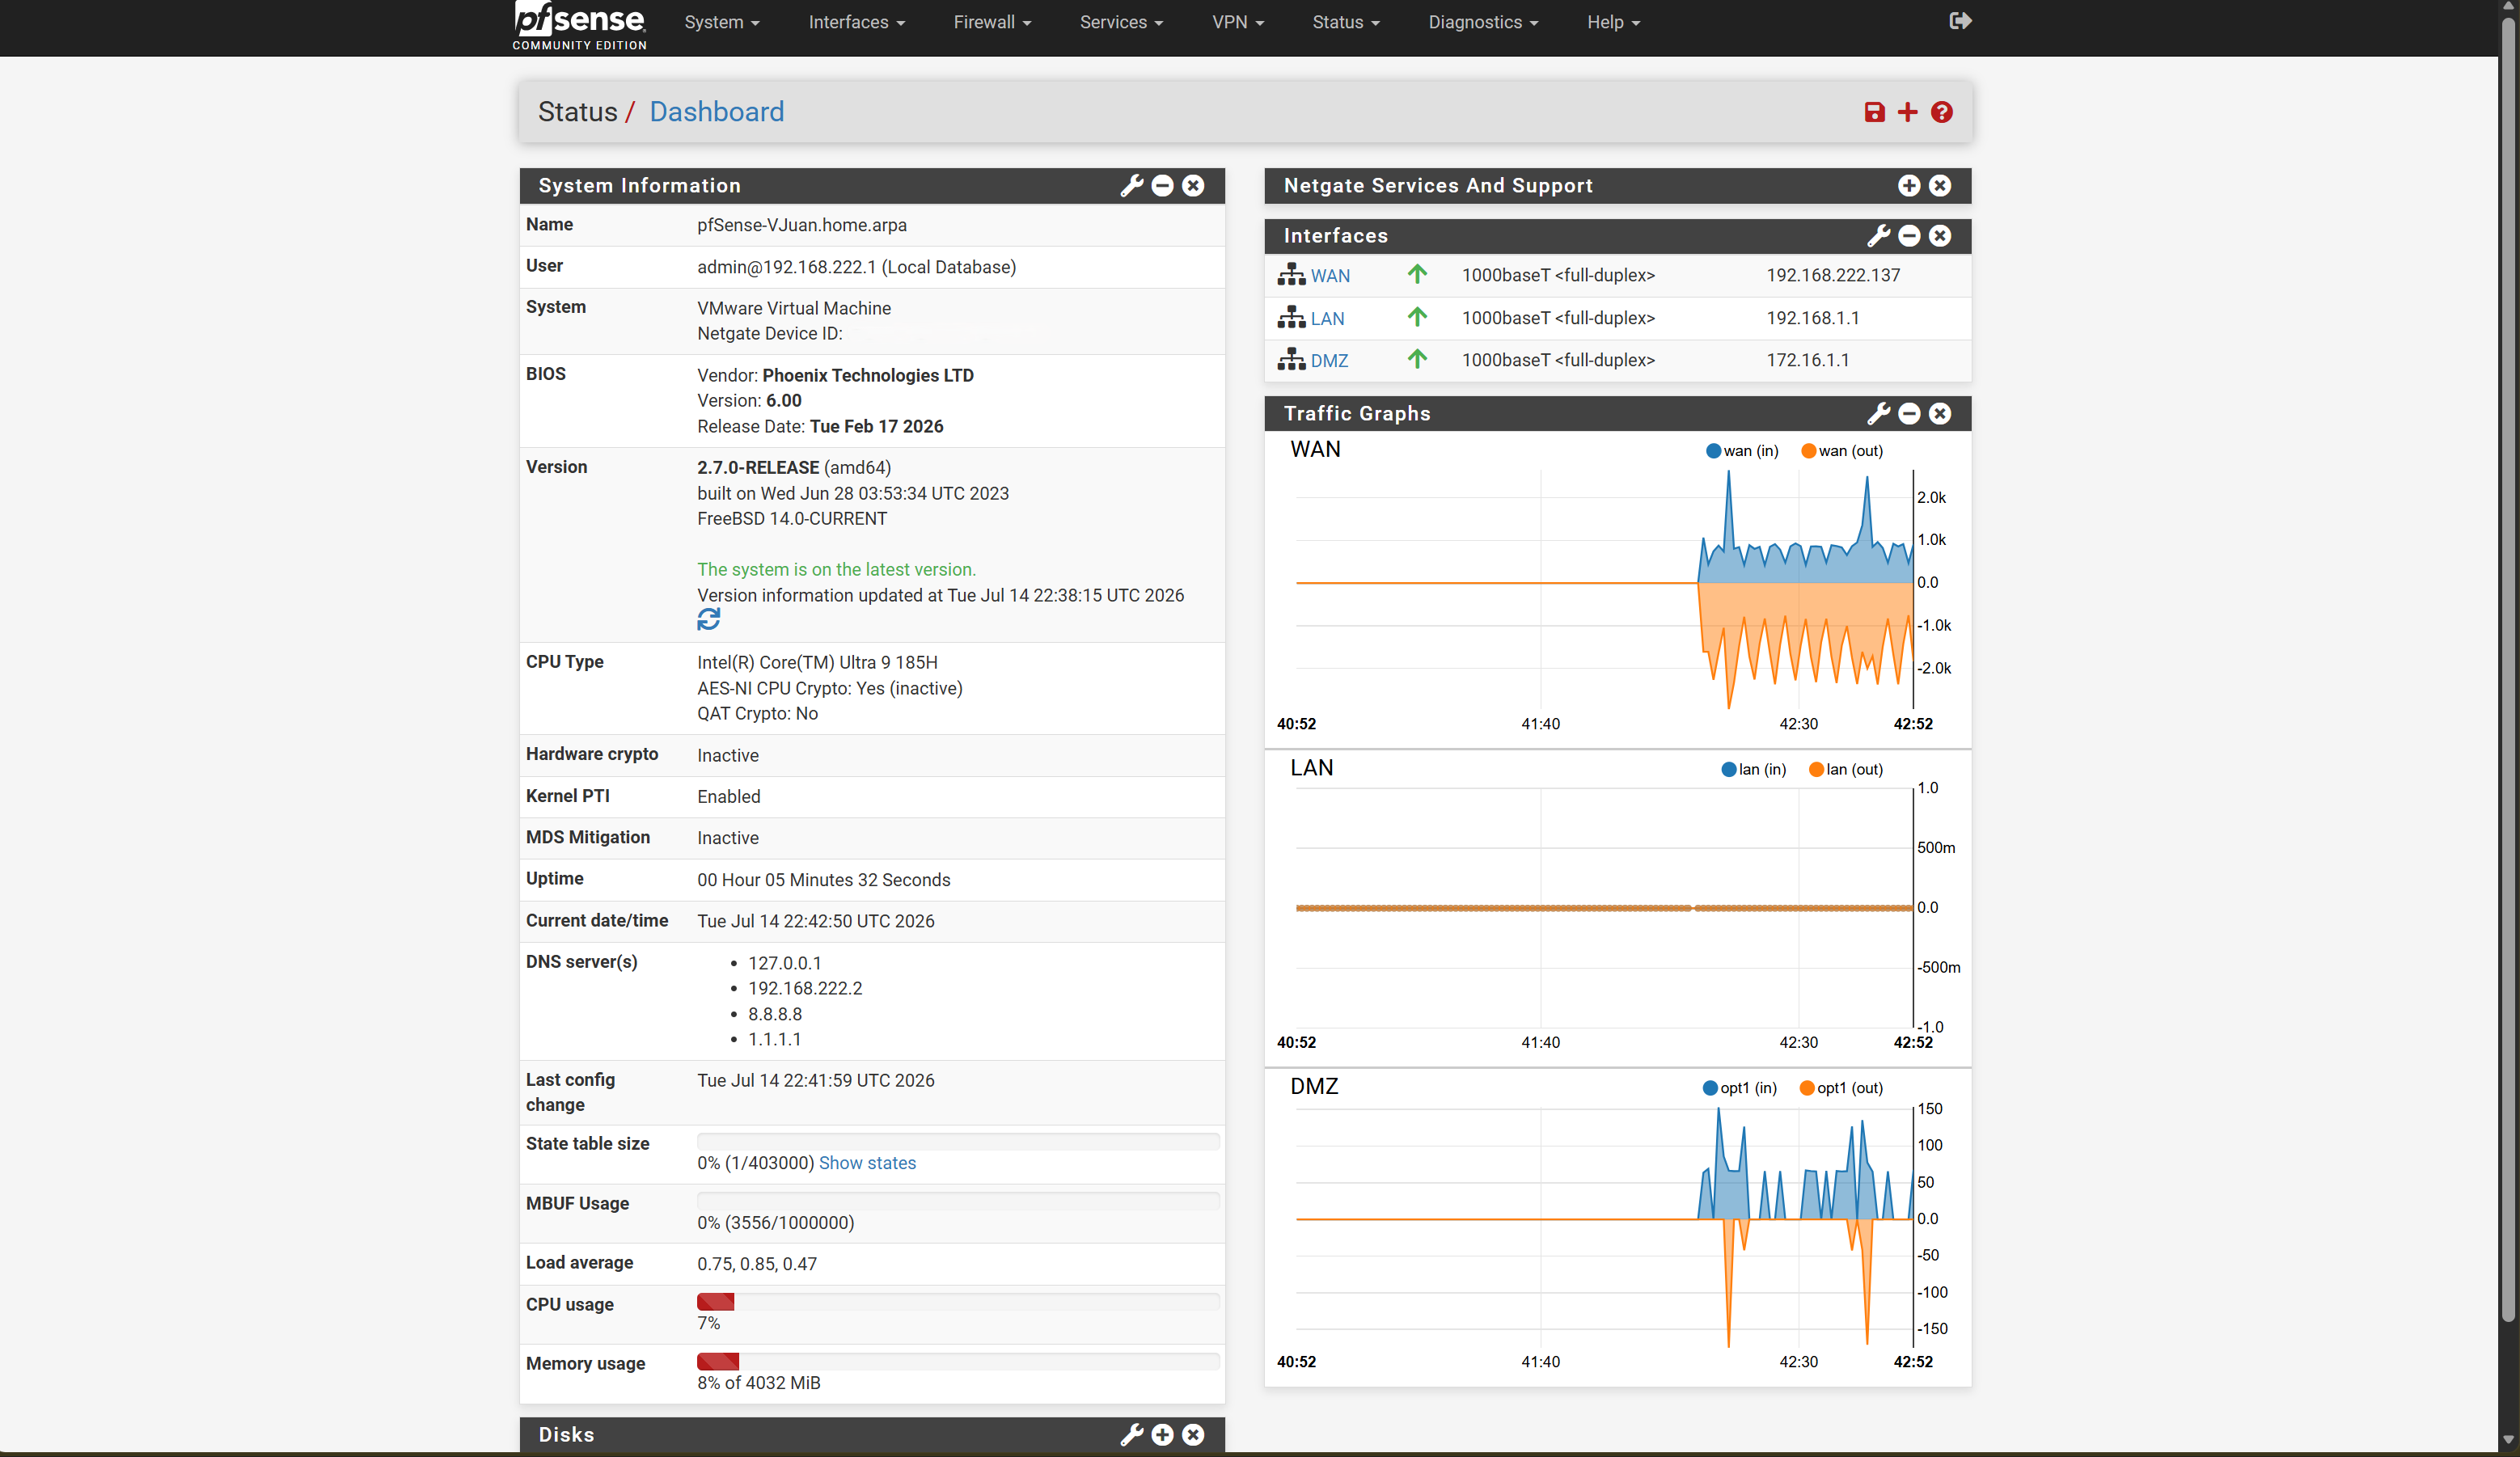The image size is (2520, 1457).
Task: Click uptime value 00 Hour 05 Minutes
Action: [x=823, y=880]
